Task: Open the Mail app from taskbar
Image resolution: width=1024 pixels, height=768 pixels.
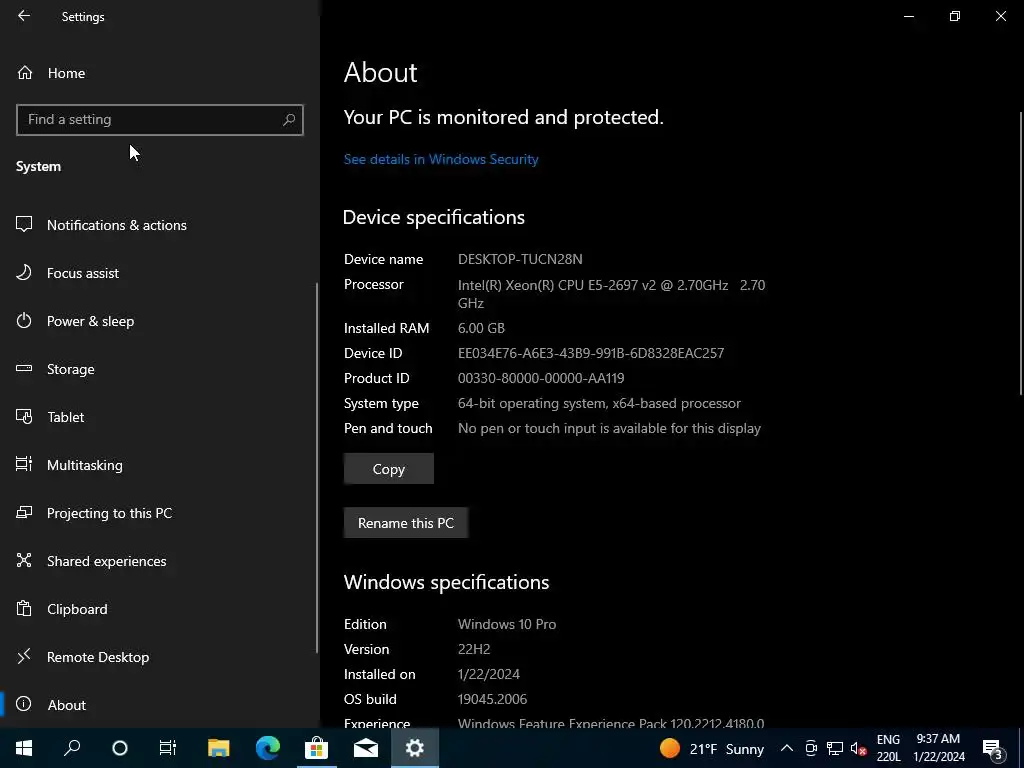Action: click(366, 748)
